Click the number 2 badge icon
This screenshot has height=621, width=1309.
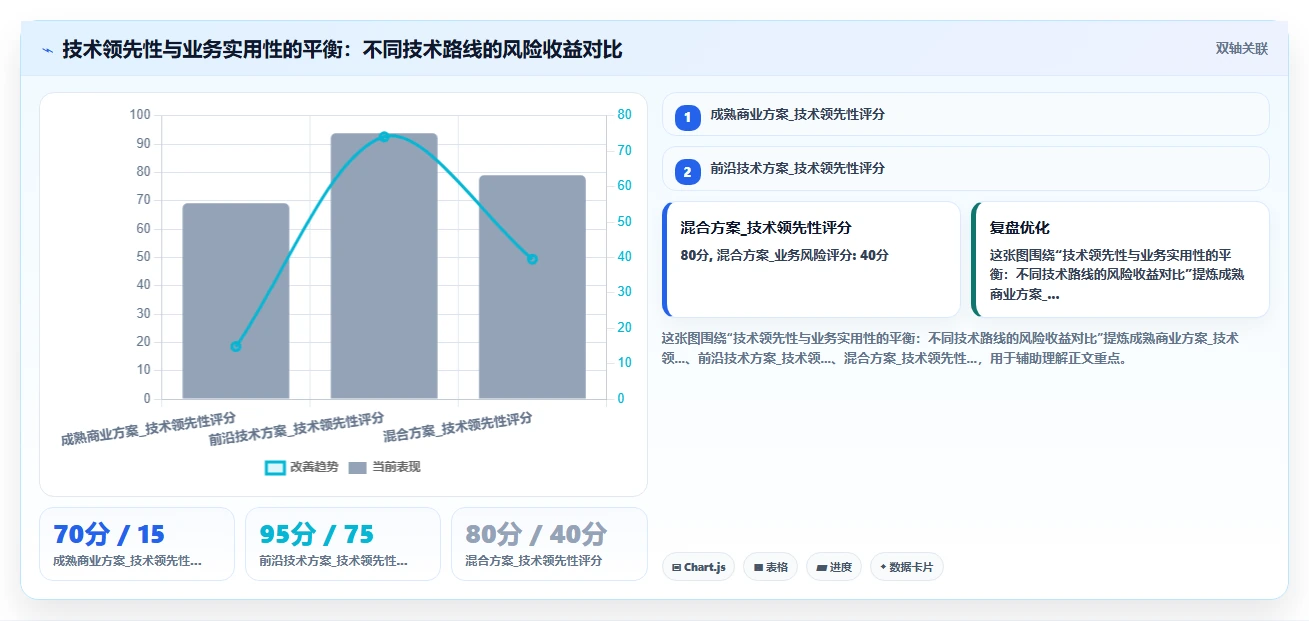coord(687,172)
